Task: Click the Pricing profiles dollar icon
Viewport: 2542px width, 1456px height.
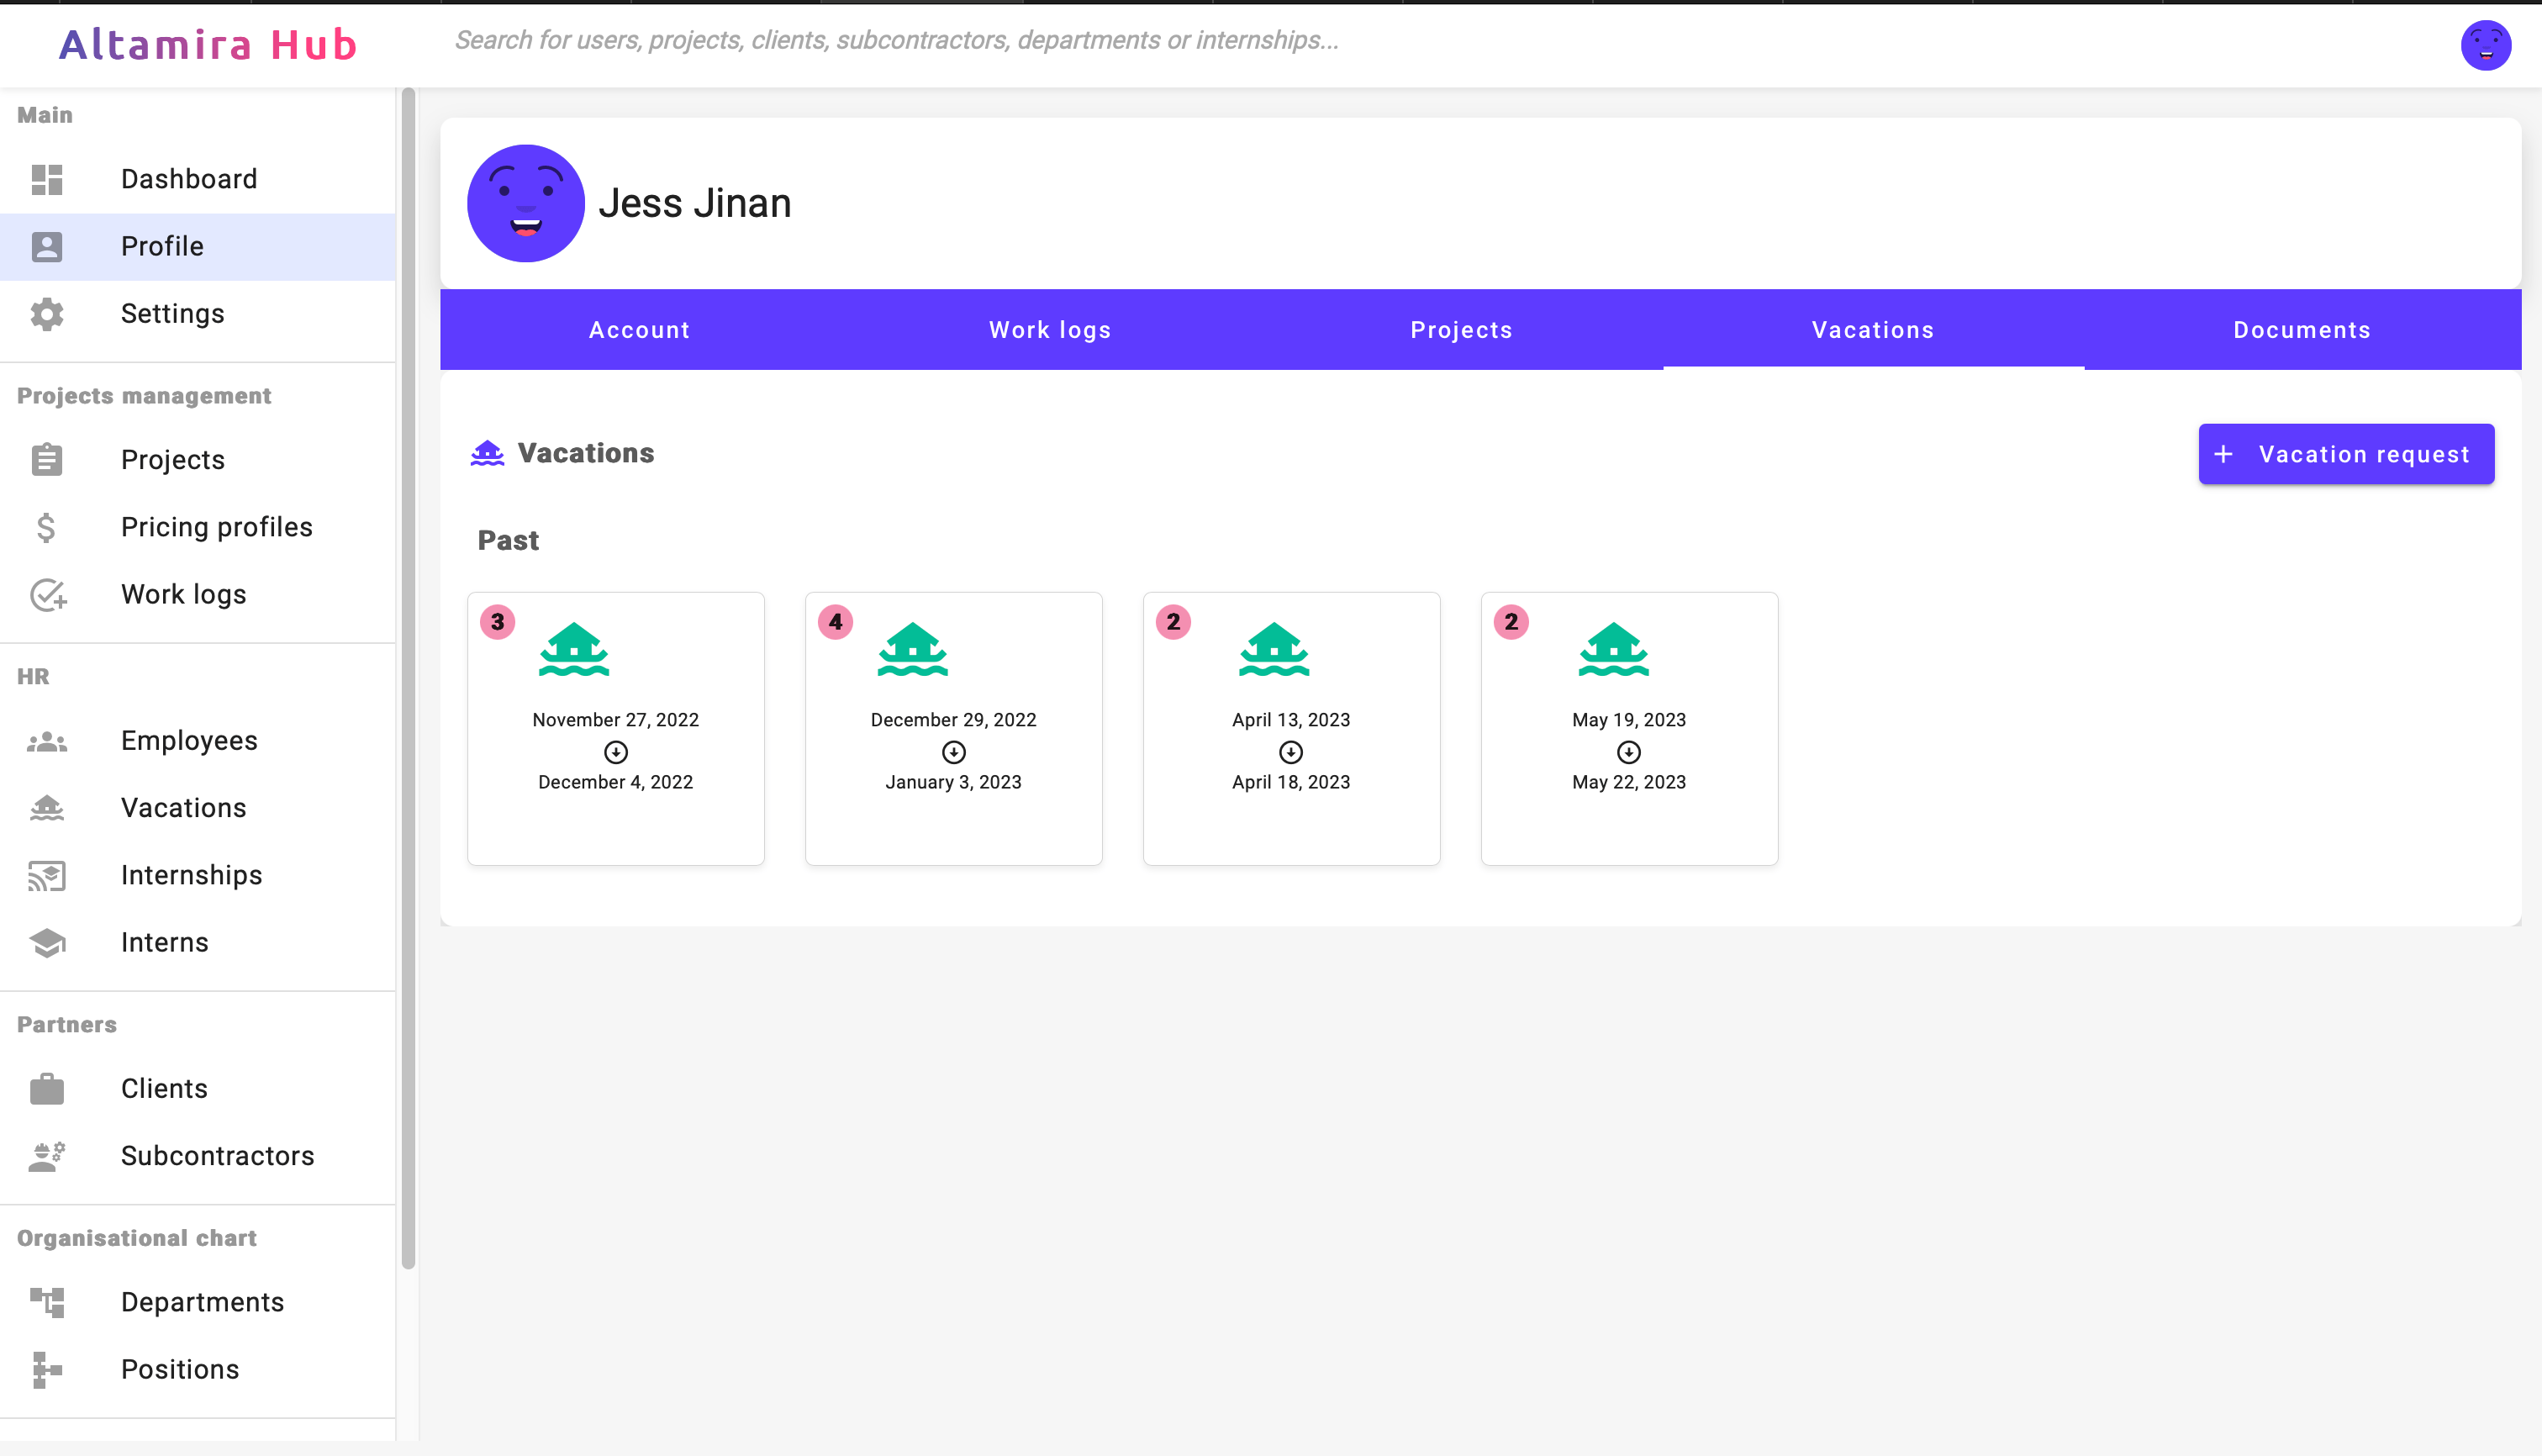Action: coord(46,527)
